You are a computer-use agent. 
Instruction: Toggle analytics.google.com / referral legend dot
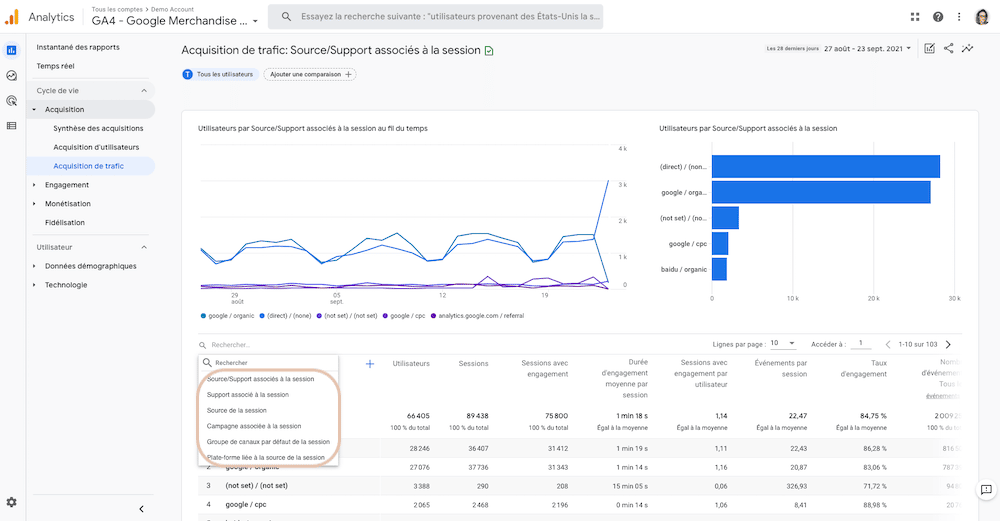(434, 316)
